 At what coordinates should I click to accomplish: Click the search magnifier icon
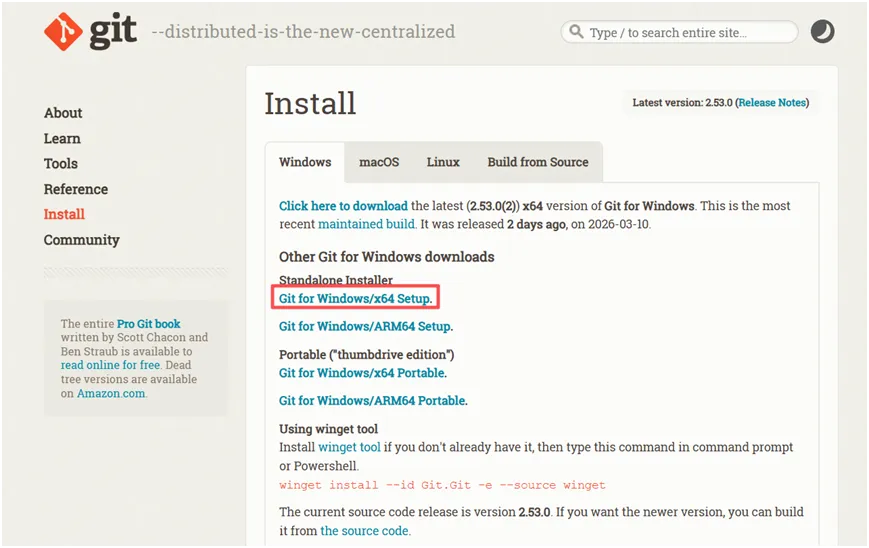(x=576, y=32)
